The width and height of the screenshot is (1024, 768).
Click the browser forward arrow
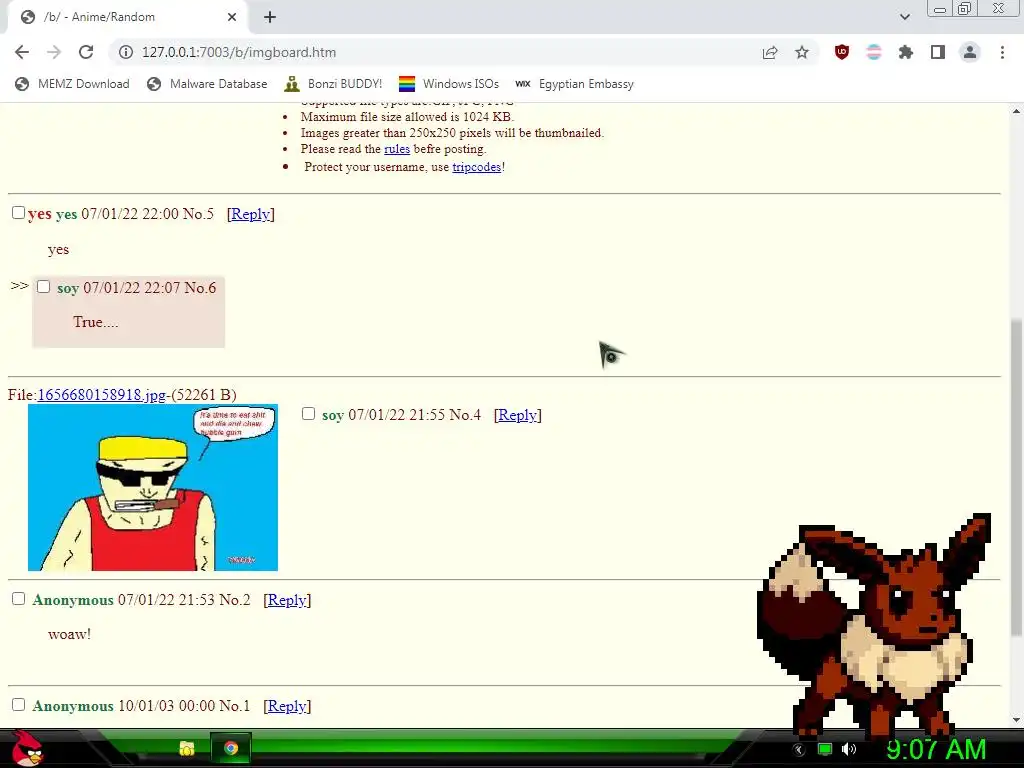coord(54,52)
